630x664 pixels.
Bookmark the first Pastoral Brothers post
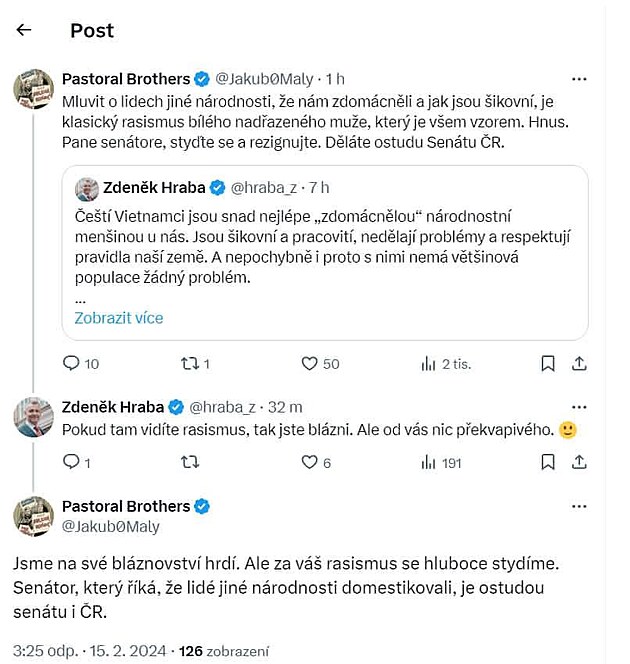point(548,364)
